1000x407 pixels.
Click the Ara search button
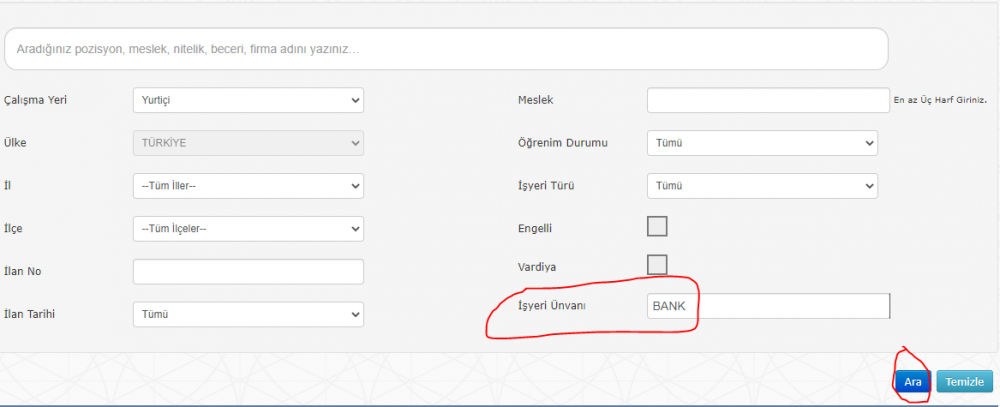(x=913, y=381)
